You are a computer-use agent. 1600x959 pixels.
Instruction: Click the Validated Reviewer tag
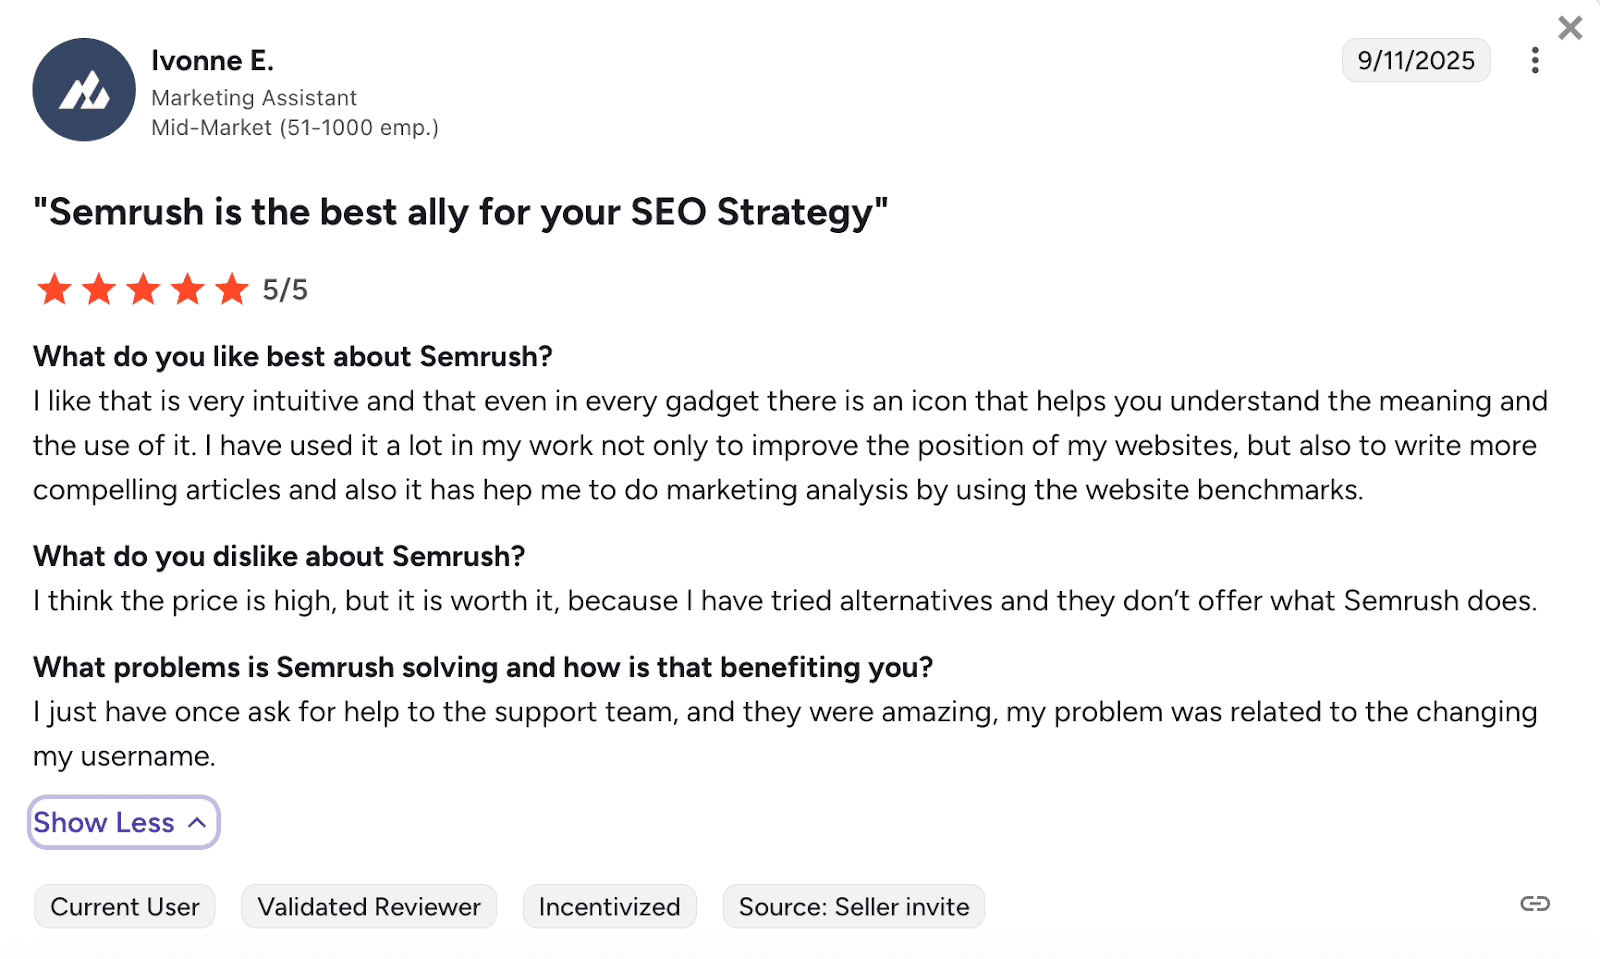[369, 907]
